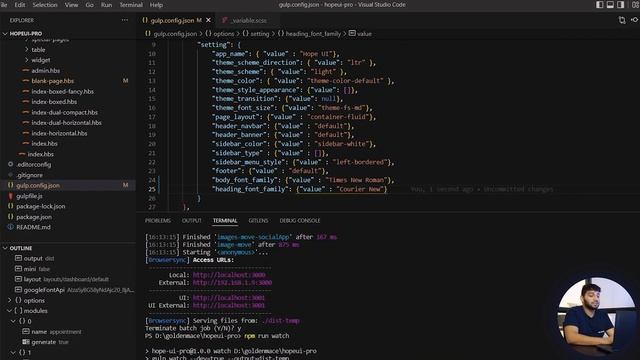Expand the table folder

38,49
